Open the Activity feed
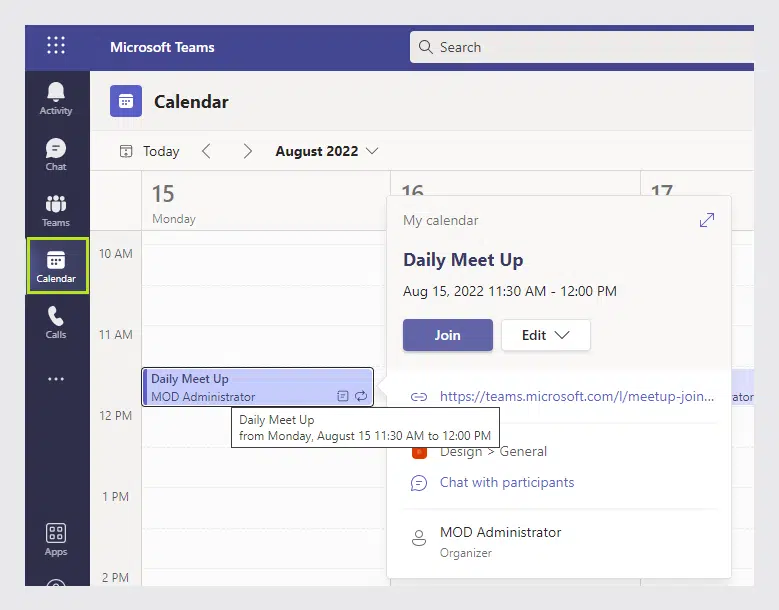The image size is (779, 610). point(56,99)
